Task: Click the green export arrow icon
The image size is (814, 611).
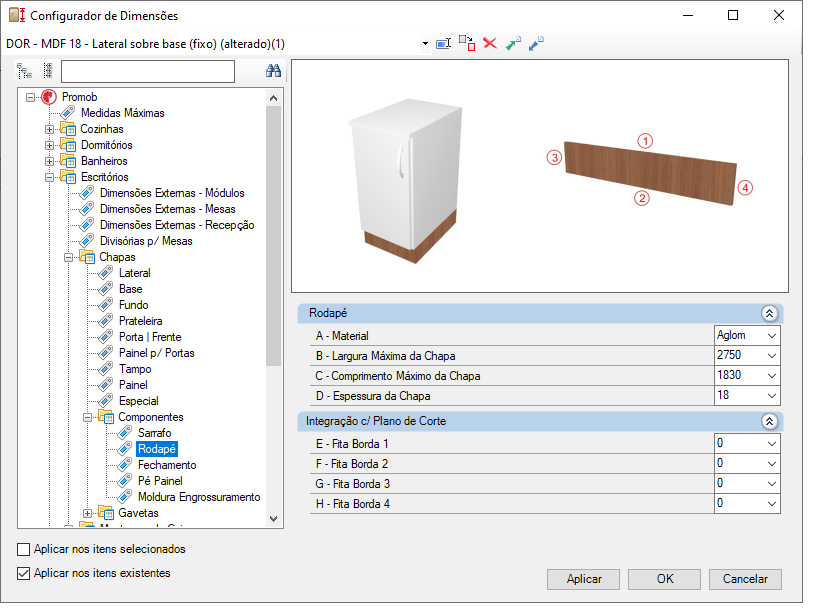Action: (x=513, y=44)
